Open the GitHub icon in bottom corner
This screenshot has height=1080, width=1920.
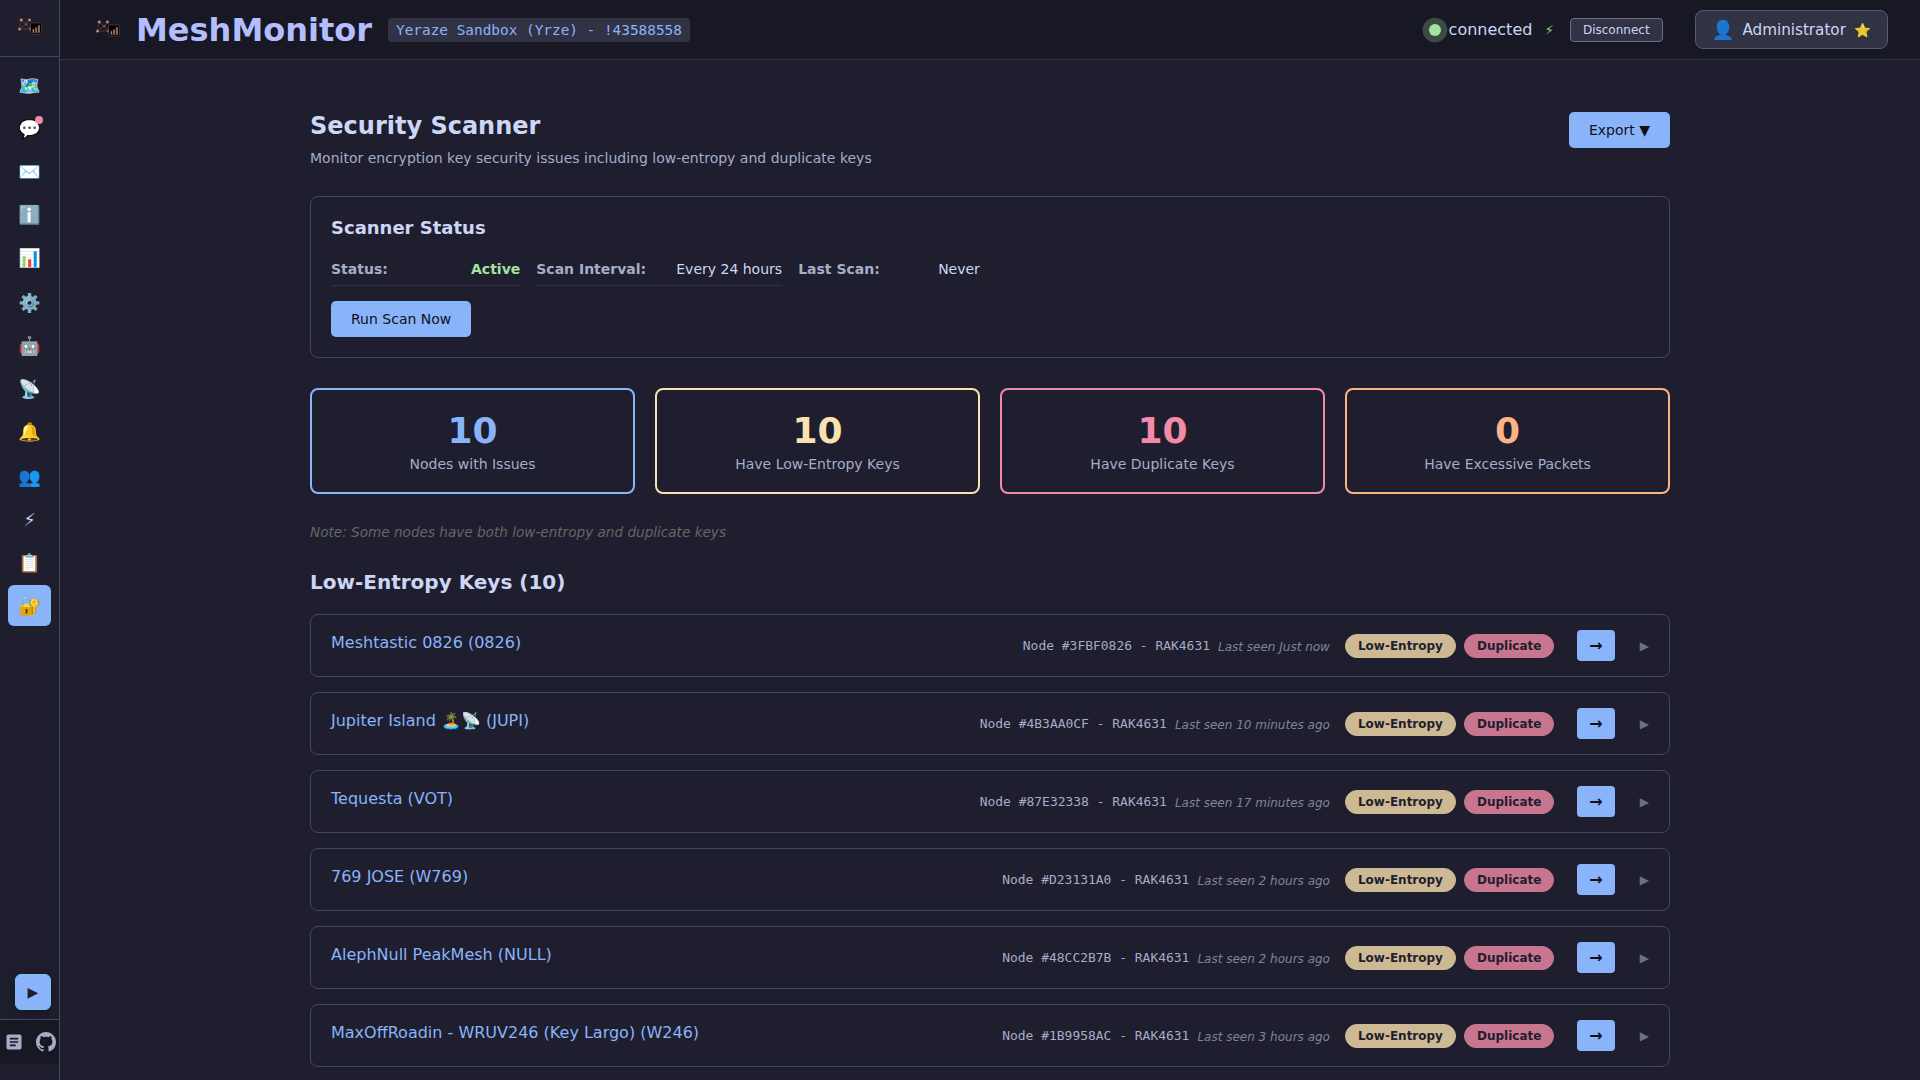(46, 1042)
